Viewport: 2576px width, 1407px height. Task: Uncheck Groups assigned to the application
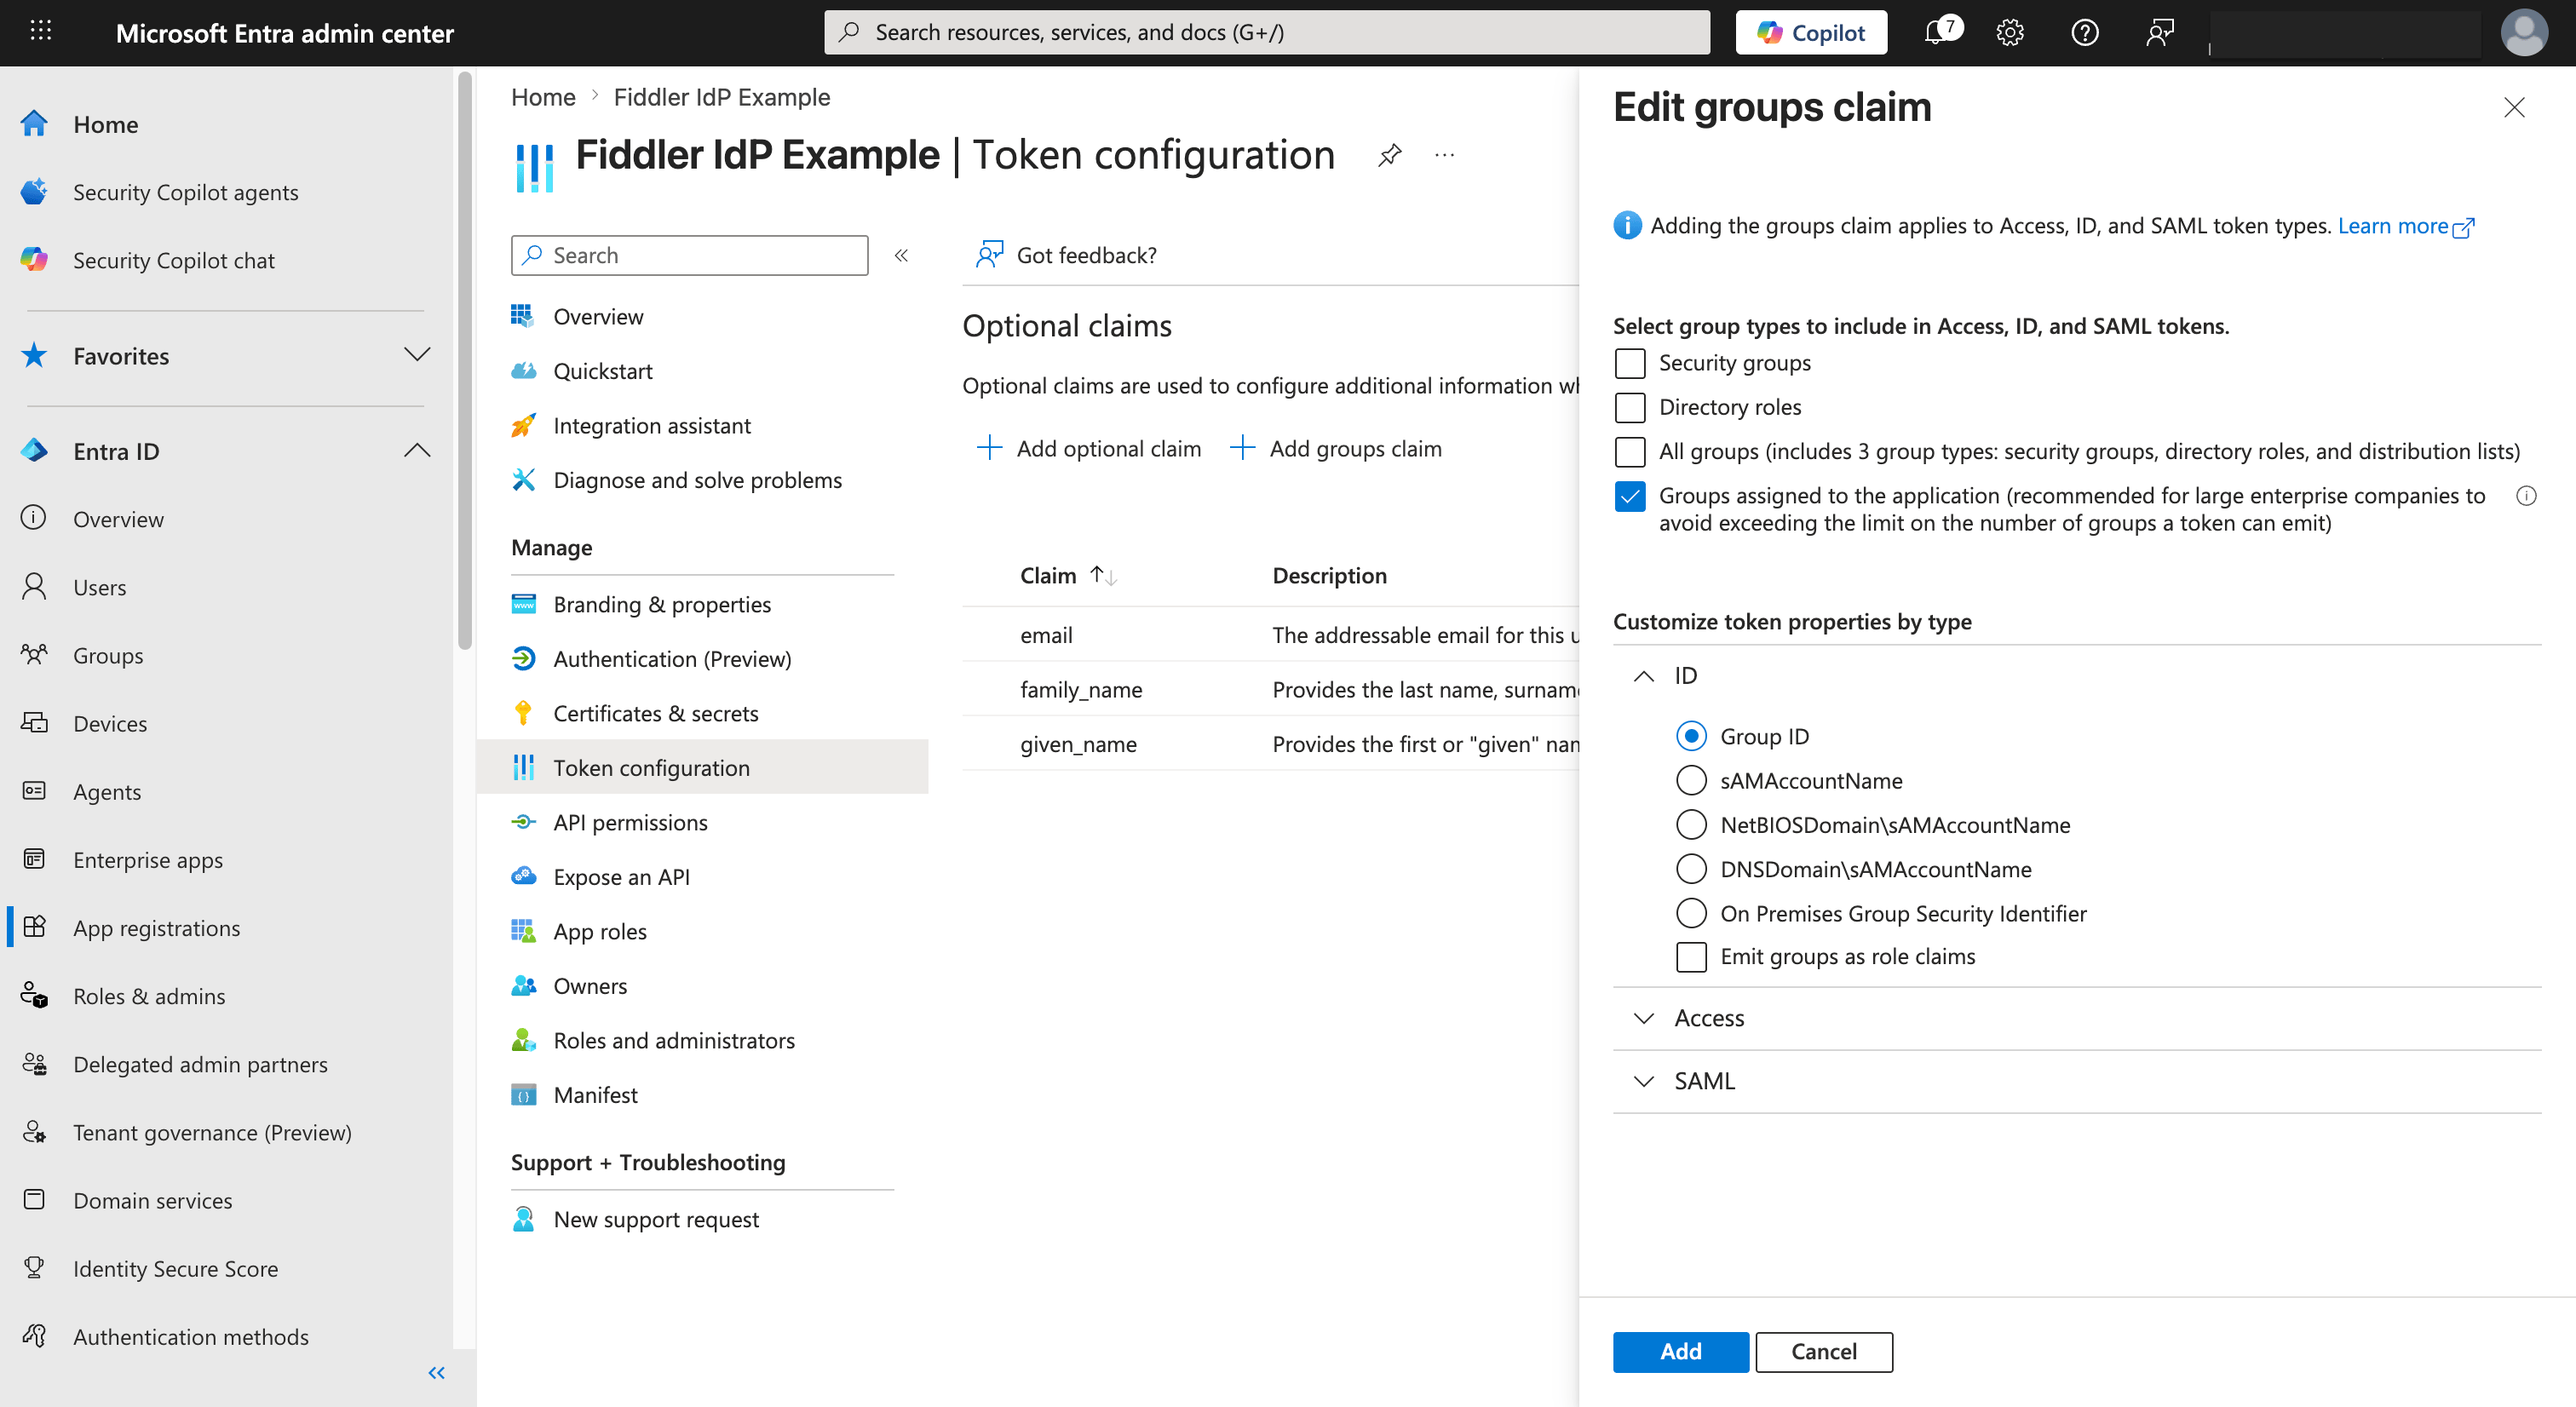click(1630, 496)
